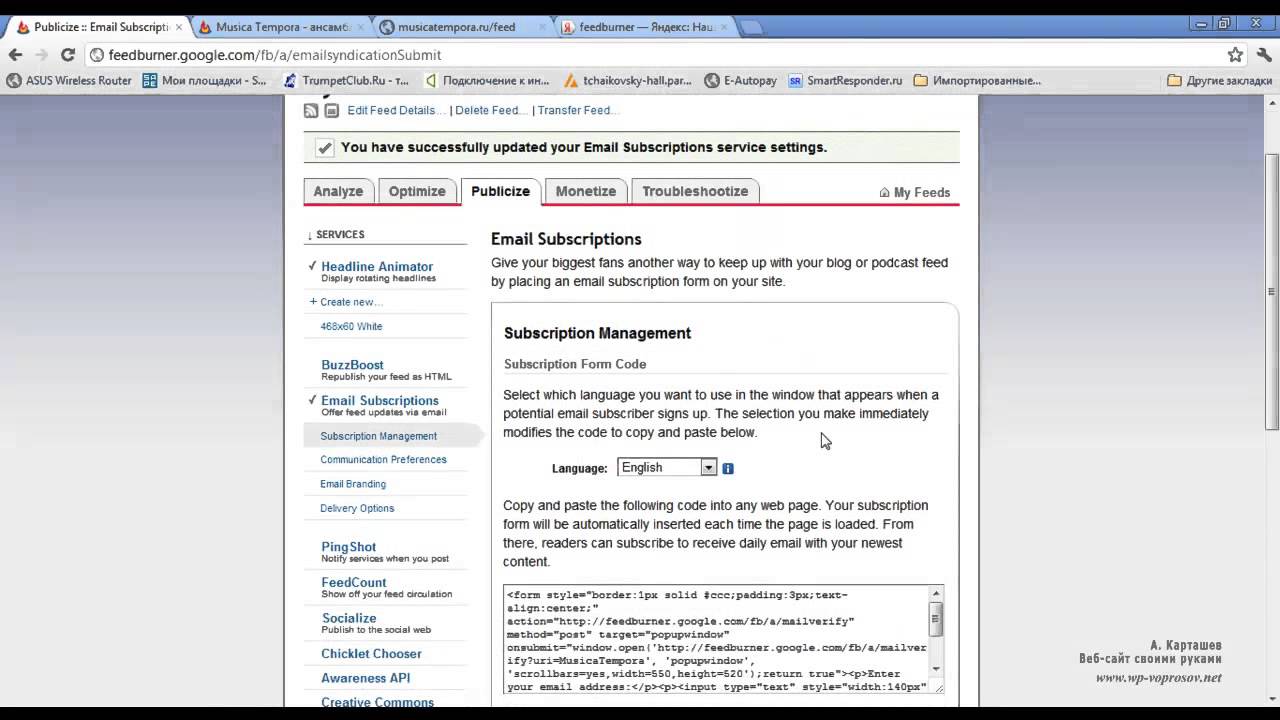Open Socialize service
This screenshot has width=1280, height=720.
pyautogui.click(x=349, y=618)
